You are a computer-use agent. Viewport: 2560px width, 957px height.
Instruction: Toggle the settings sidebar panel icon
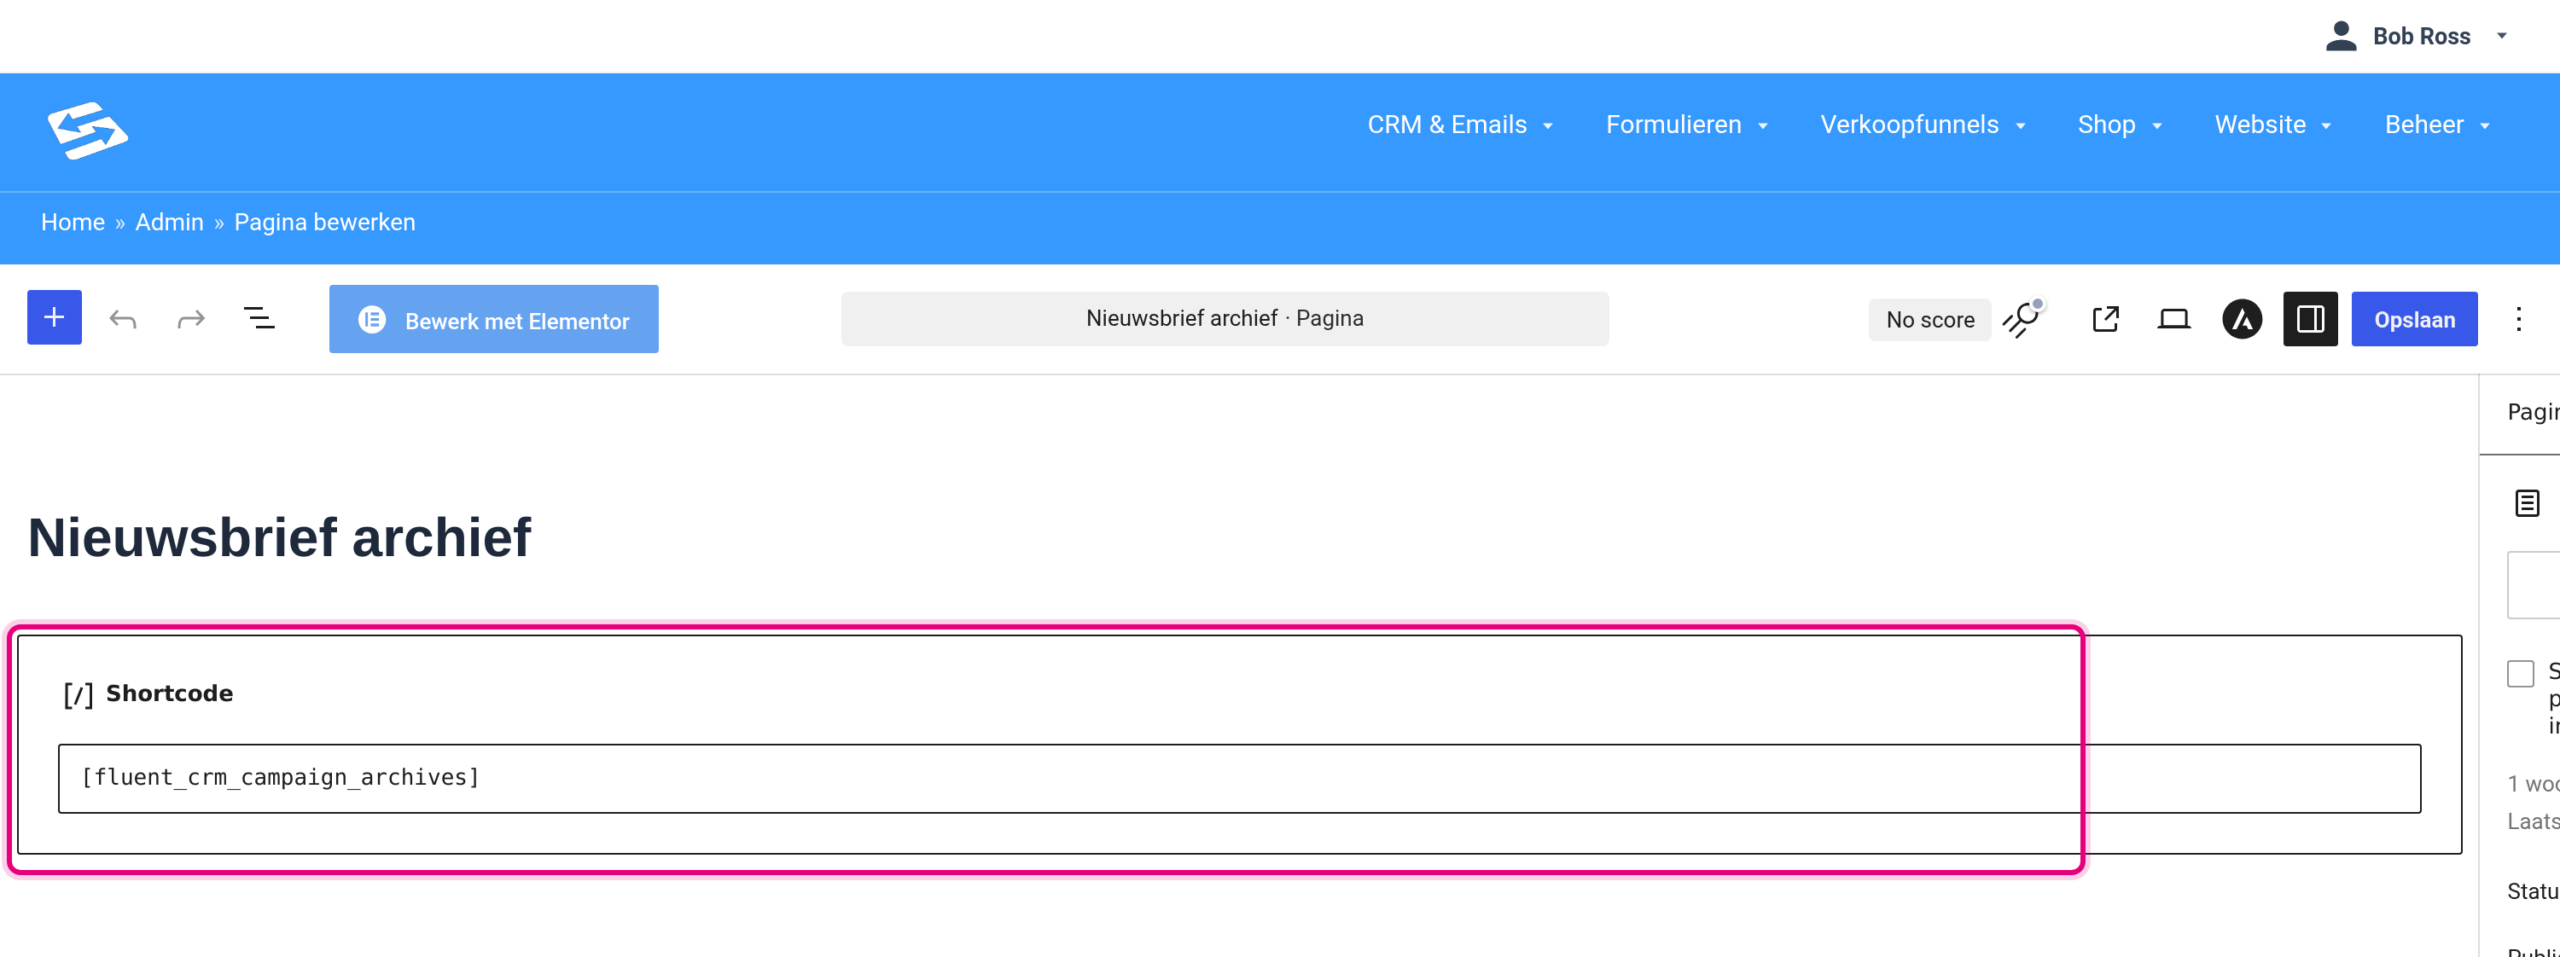(x=2310, y=319)
